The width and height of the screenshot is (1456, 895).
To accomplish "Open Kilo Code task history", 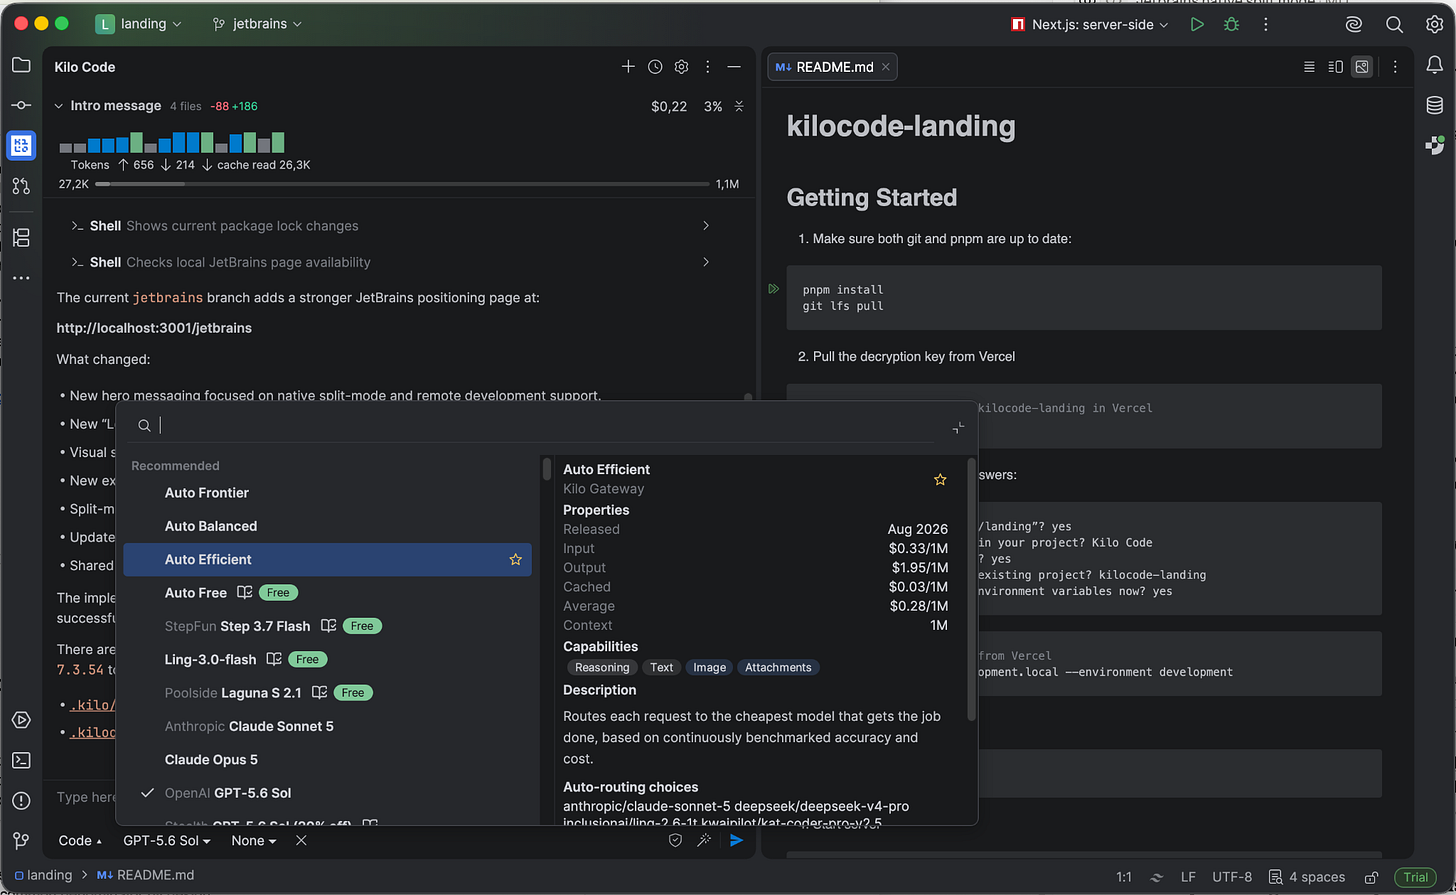I will (655, 67).
